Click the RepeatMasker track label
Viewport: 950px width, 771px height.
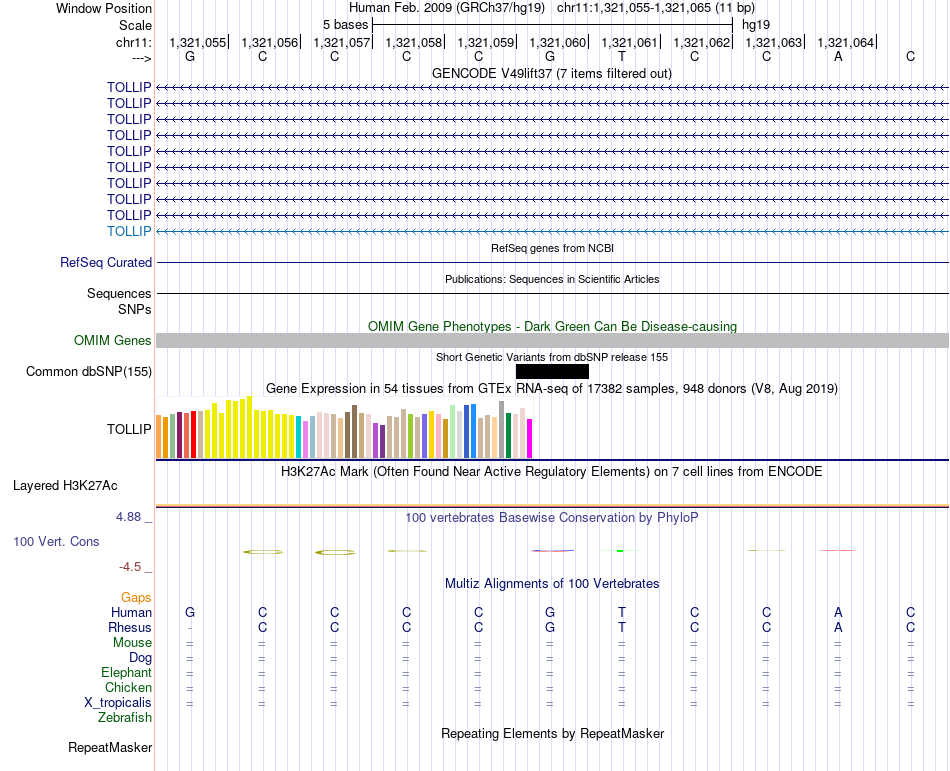click(x=110, y=747)
